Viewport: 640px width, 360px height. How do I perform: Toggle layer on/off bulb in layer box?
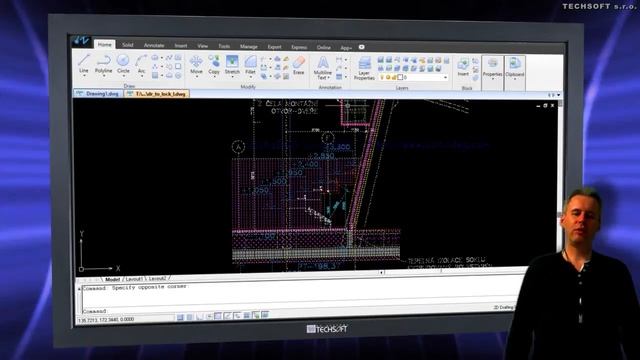coord(382,77)
